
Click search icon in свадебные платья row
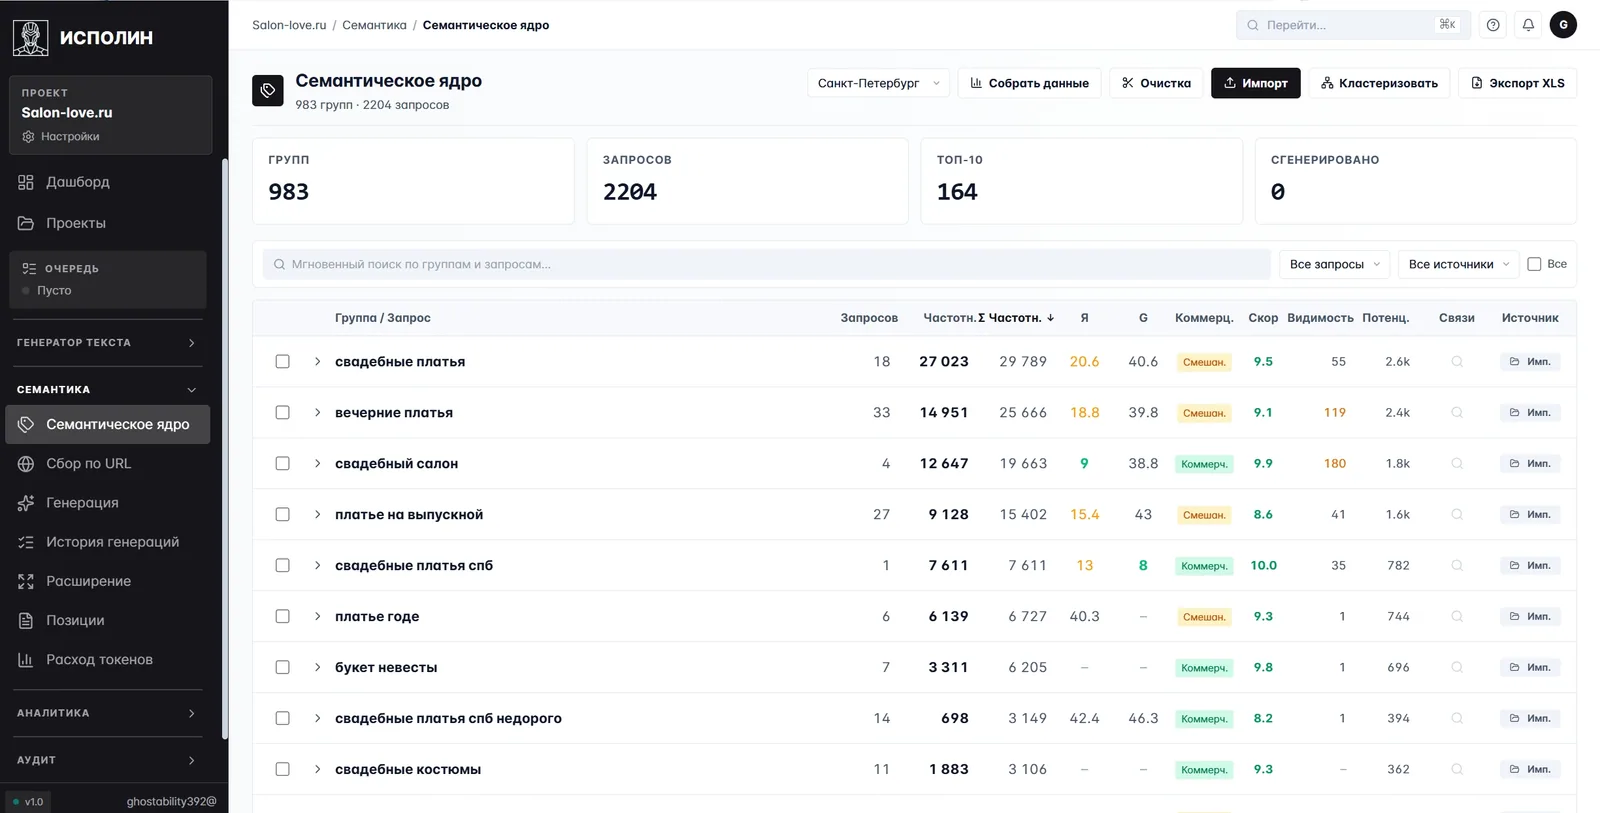(x=1457, y=362)
